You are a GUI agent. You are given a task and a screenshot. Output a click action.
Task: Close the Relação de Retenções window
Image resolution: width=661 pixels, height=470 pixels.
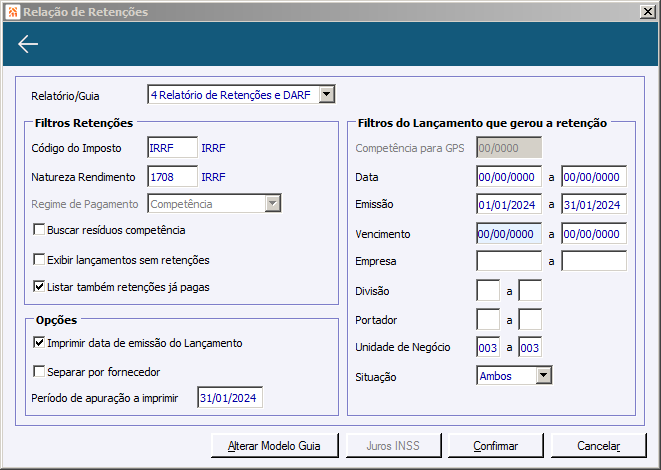649,12
